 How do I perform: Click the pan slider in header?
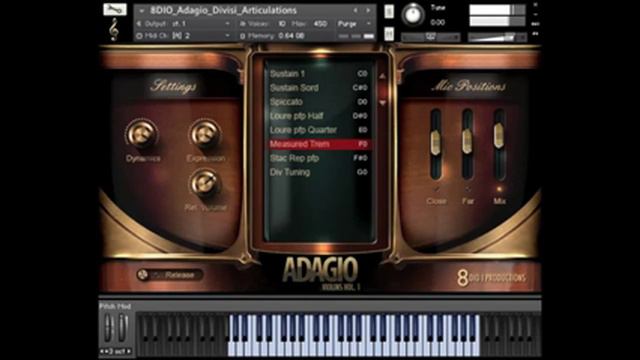(x=431, y=37)
